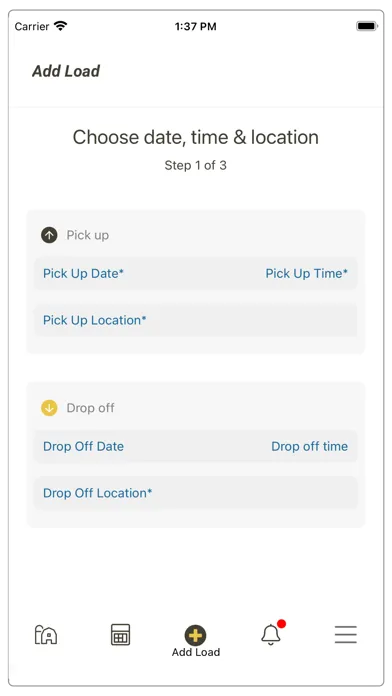The width and height of the screenshot is (392, 696).
Task: Tap the Pick up section label
Action: click(x=87, y=235)
